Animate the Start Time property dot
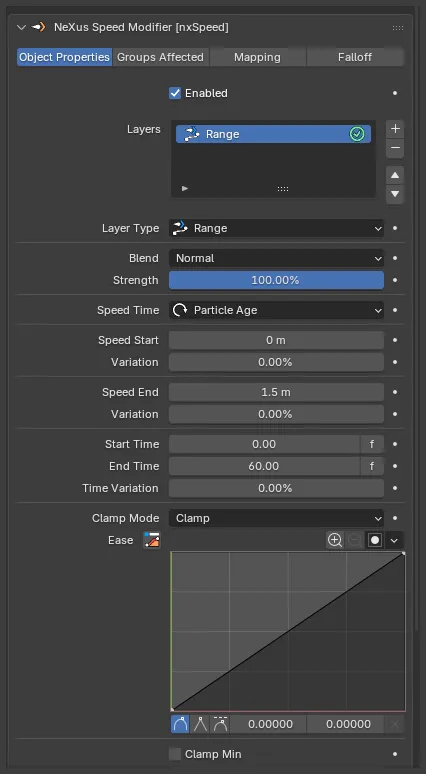Image resolution: width=426 pixels, height=774 pixels. [x=395, y=444]
